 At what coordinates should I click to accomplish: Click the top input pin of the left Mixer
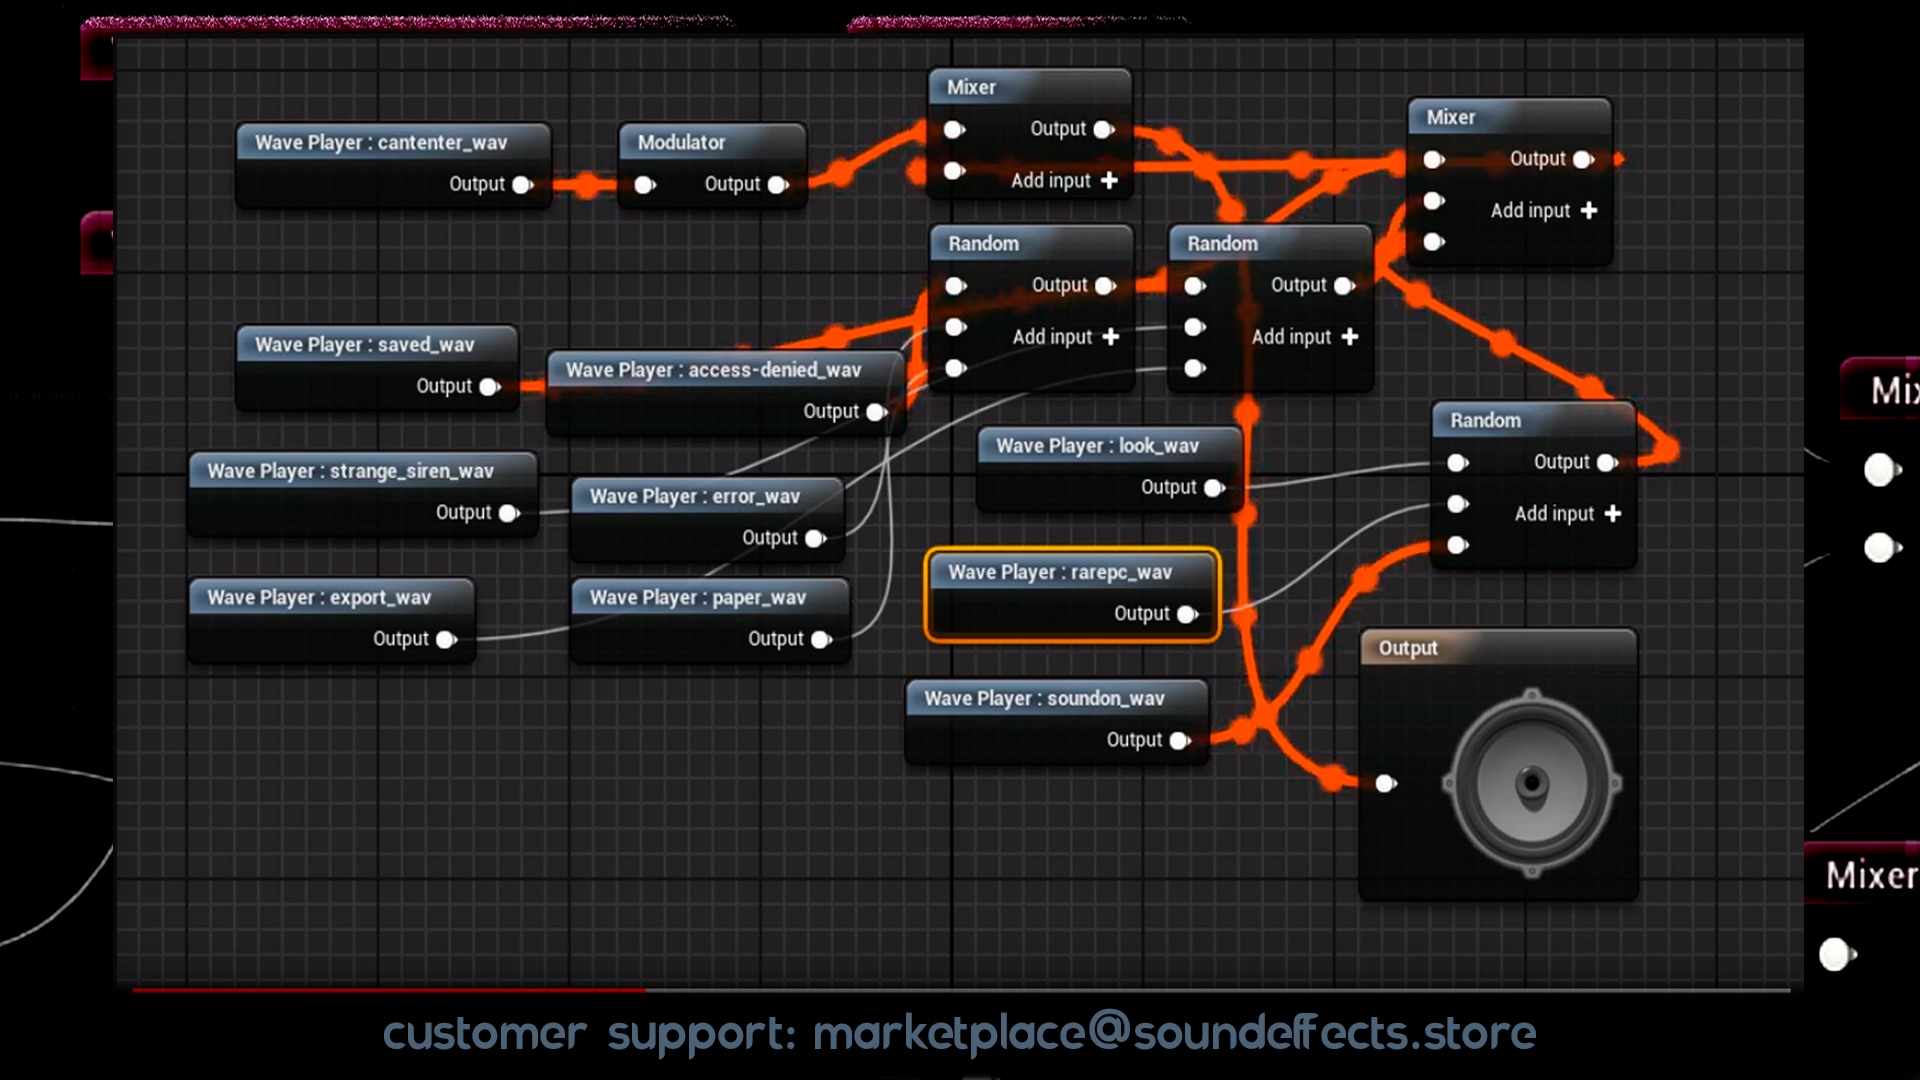(x=951, y=129)
